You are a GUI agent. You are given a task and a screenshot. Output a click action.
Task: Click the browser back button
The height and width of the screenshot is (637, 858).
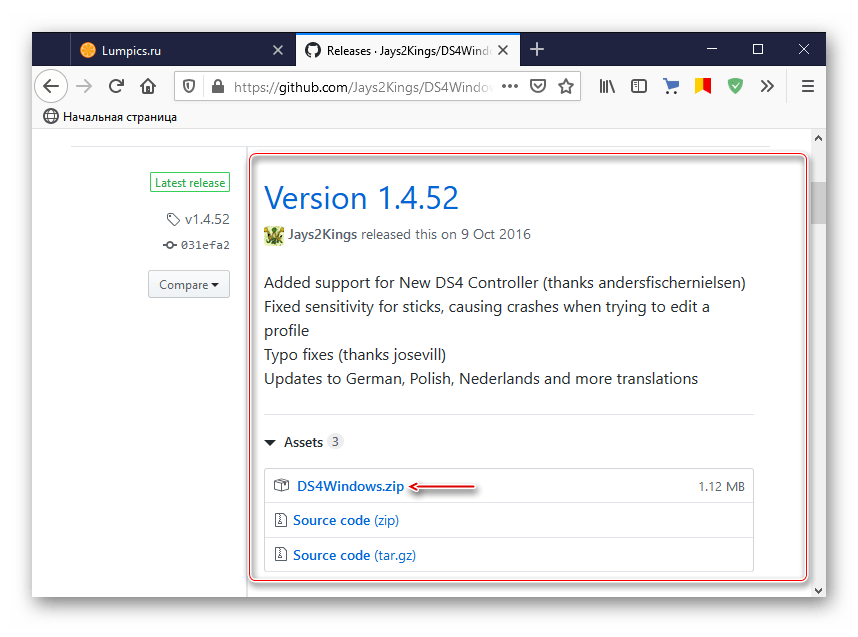click(51, 86)
